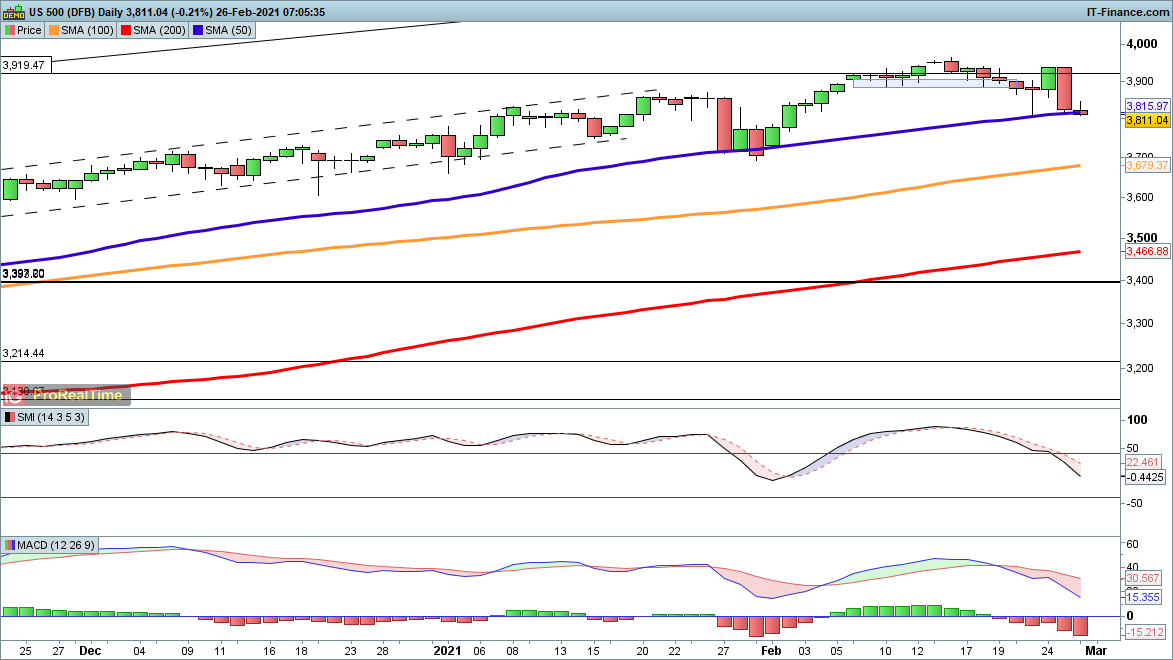Image resolution: width=1173 pixels, height=660 pixels.
Task: Click the DEMO badge icon in the title bar
Action: click(14, 12)
